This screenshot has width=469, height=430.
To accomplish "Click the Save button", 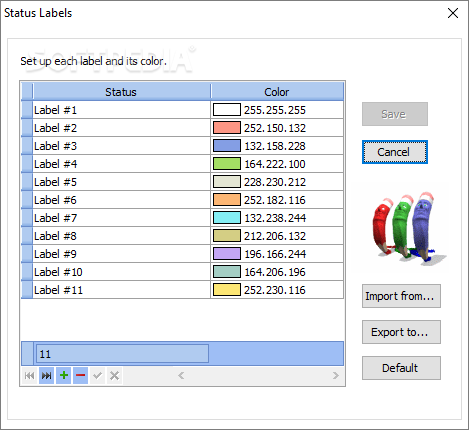I will [x=395, y=114].
